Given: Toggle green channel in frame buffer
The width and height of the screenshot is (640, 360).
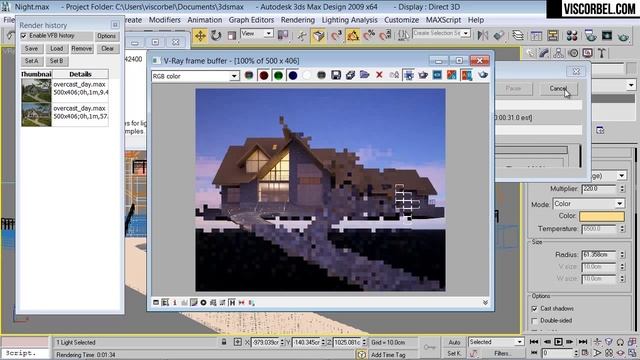Looking at the screenshot, I should [x=278, y=75].
